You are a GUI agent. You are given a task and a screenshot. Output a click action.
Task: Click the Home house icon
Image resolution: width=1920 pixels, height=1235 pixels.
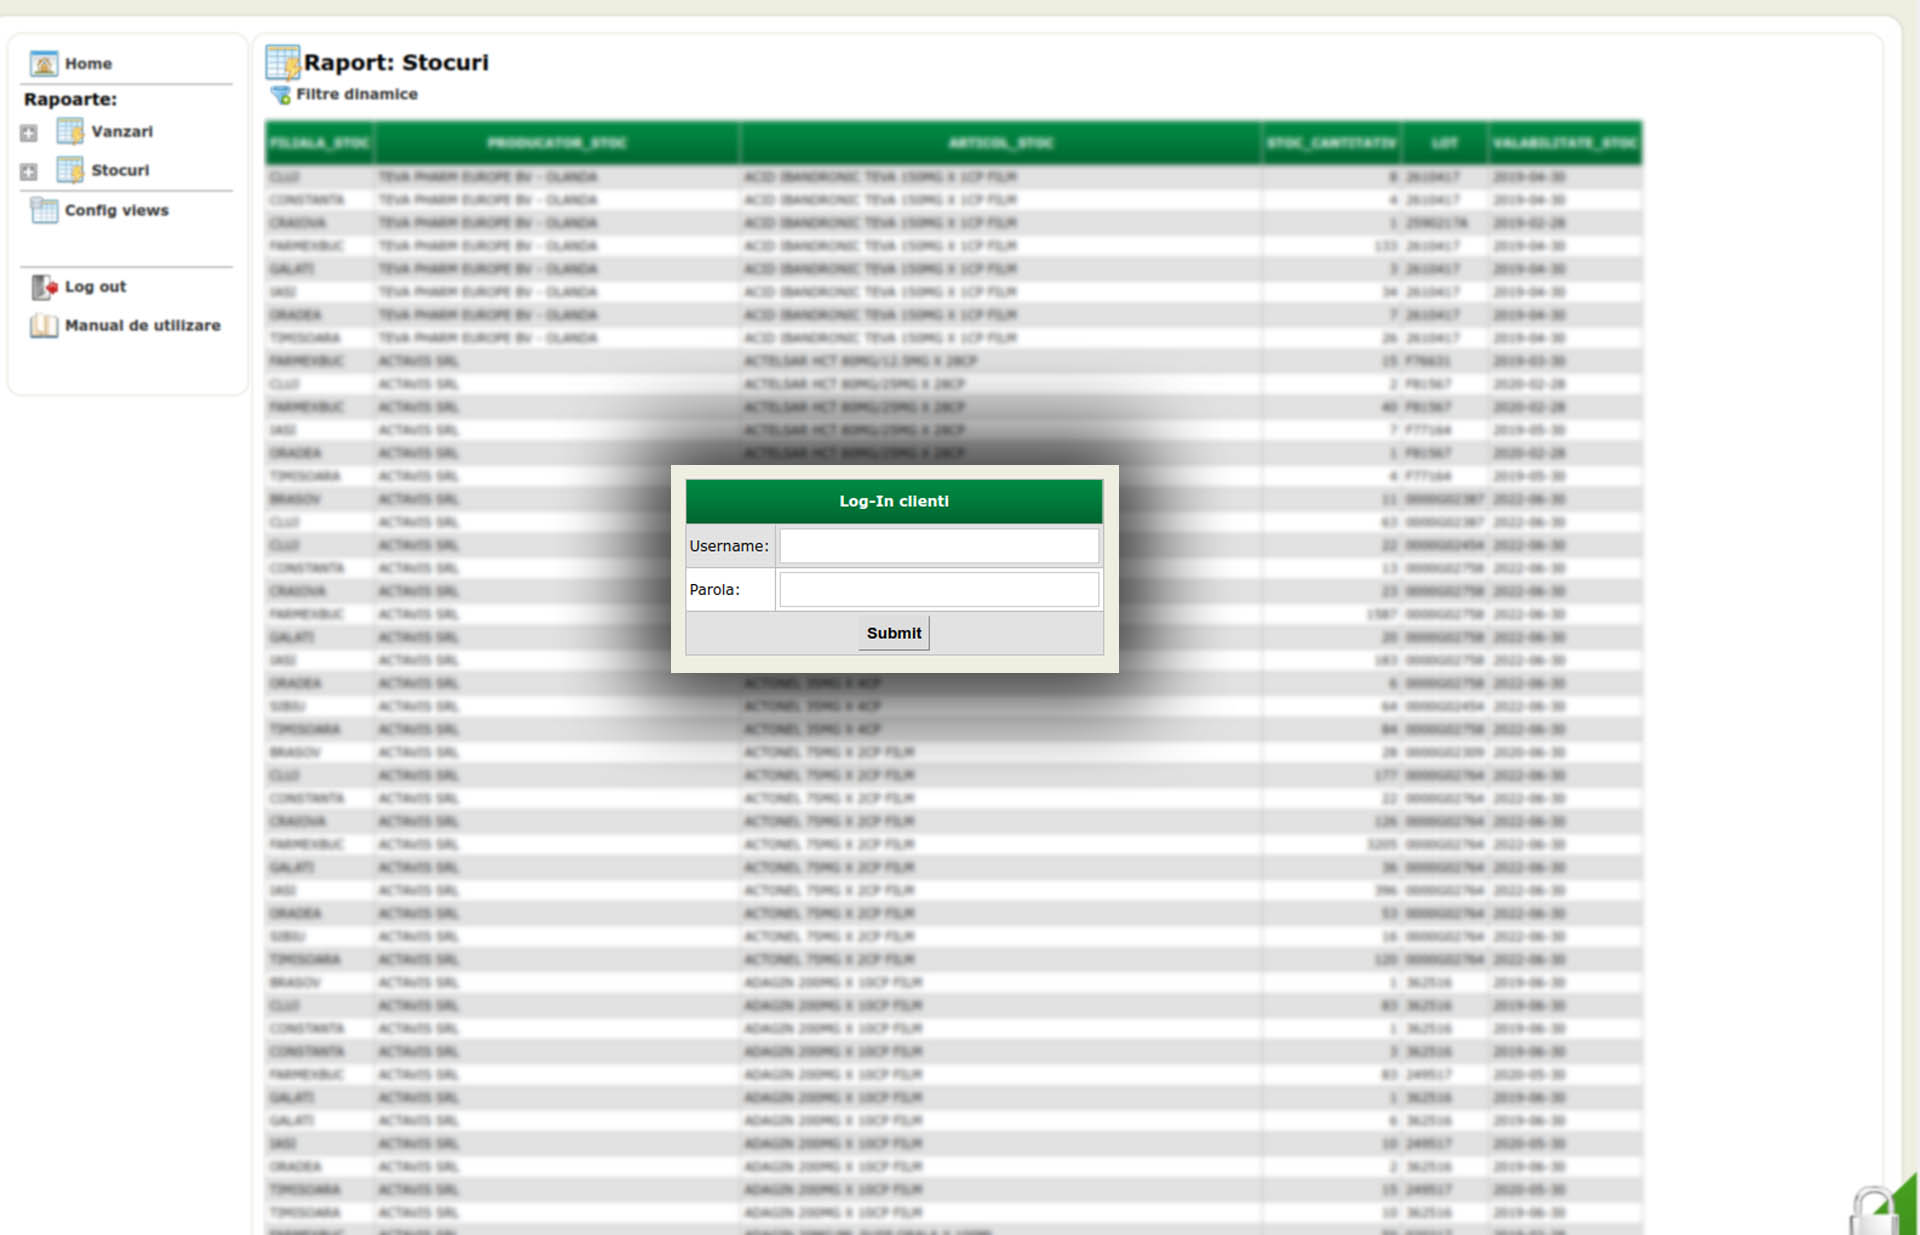pos(43,64)
